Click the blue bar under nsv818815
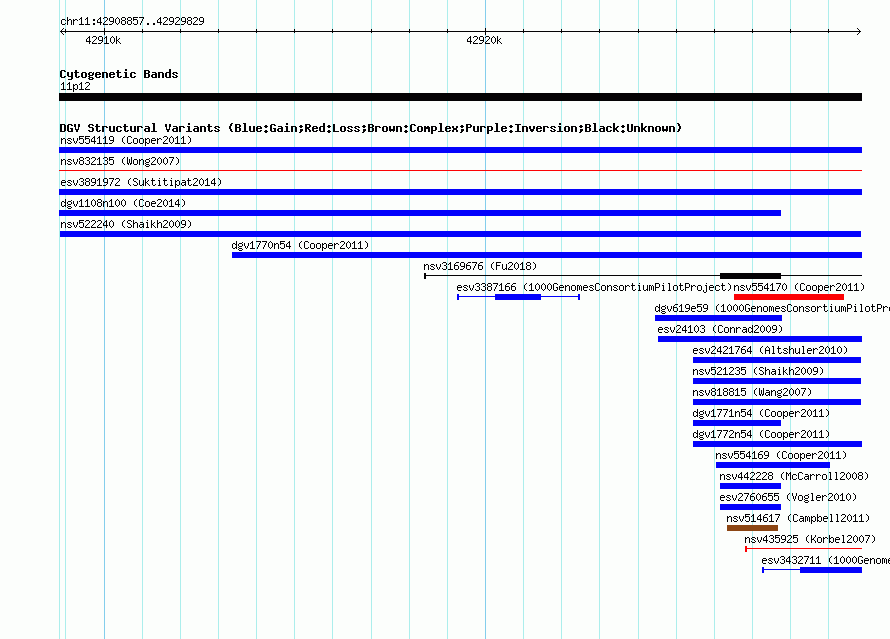Viewport: 890px width, 639px height. coord(777,402)
